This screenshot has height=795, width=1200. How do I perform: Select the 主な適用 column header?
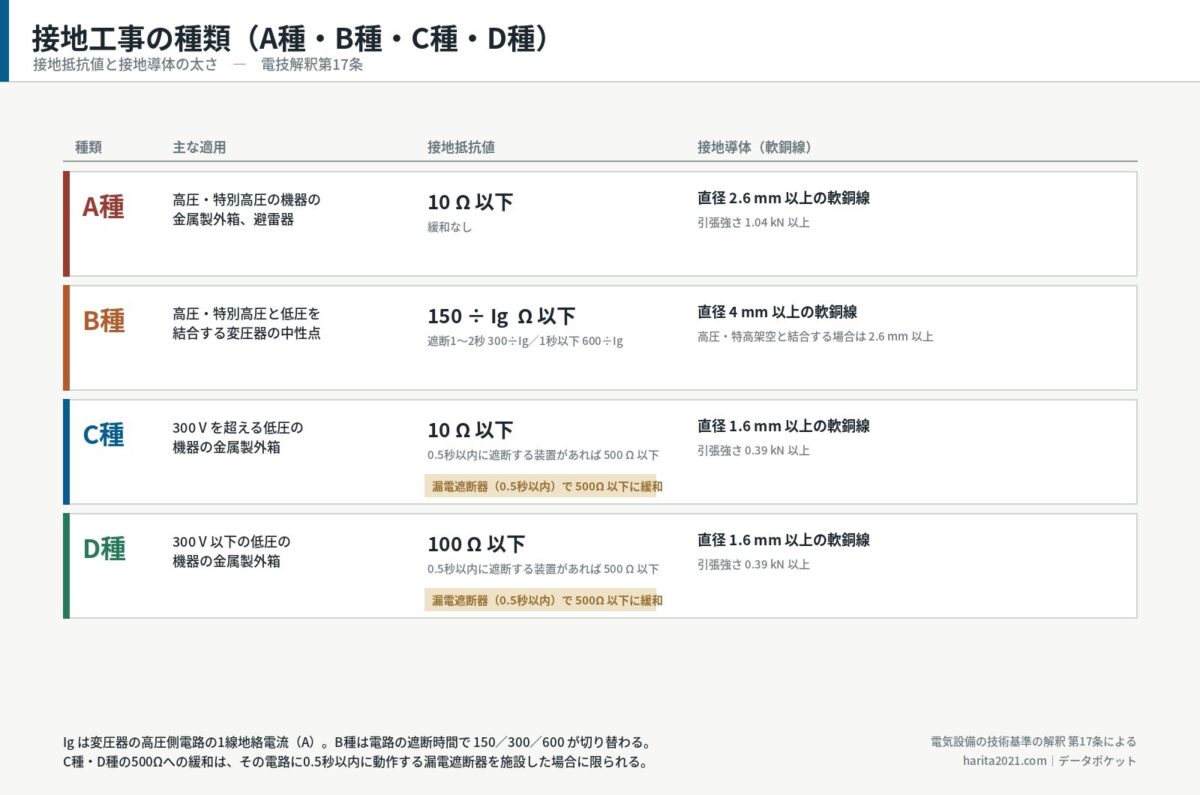[x=199, y=147]
